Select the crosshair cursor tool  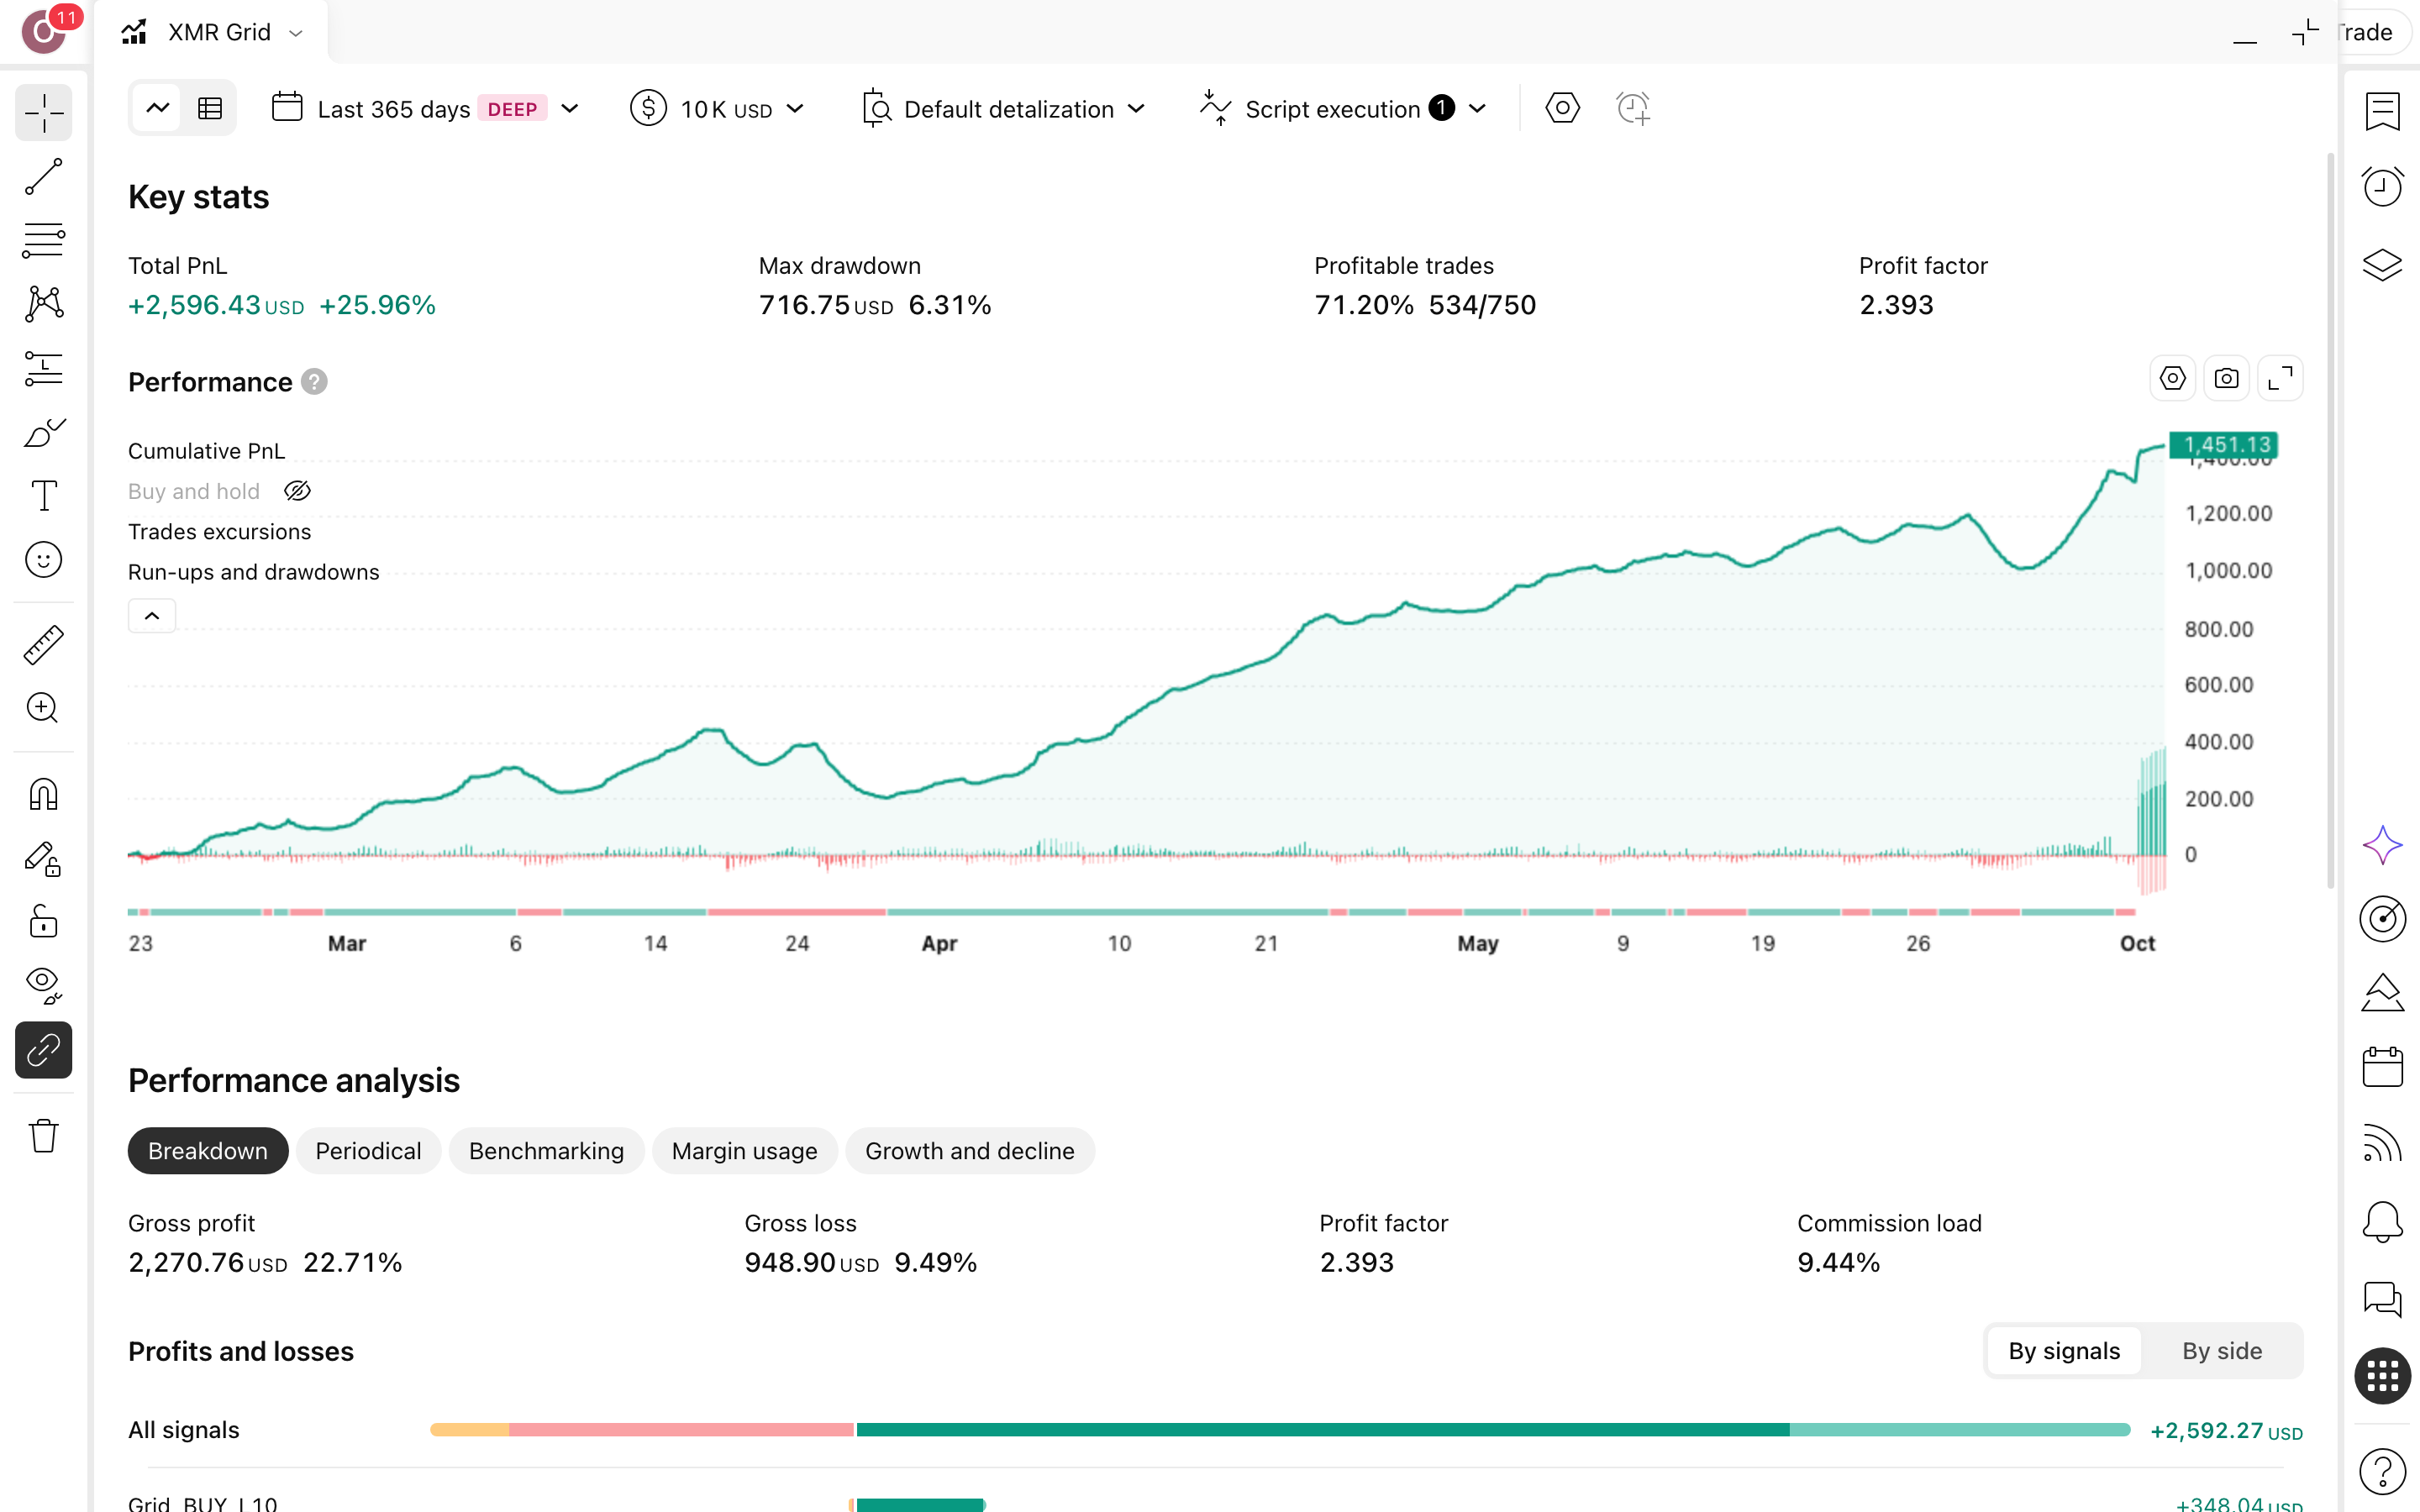[x=43, y=113]
